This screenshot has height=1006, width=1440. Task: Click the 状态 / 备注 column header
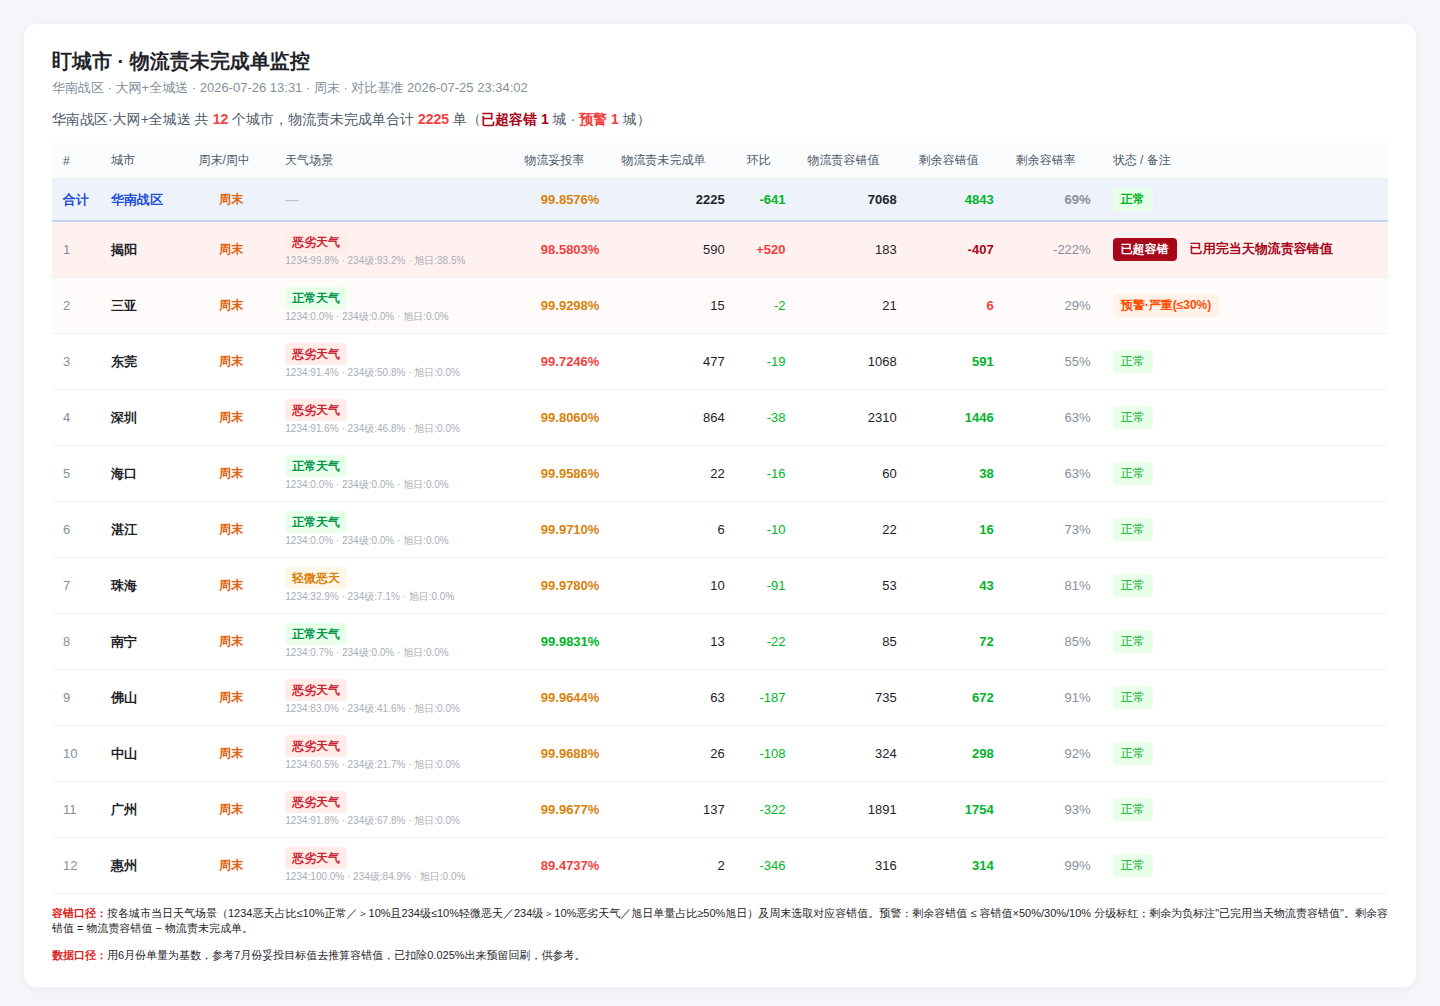coord(1141,160)
